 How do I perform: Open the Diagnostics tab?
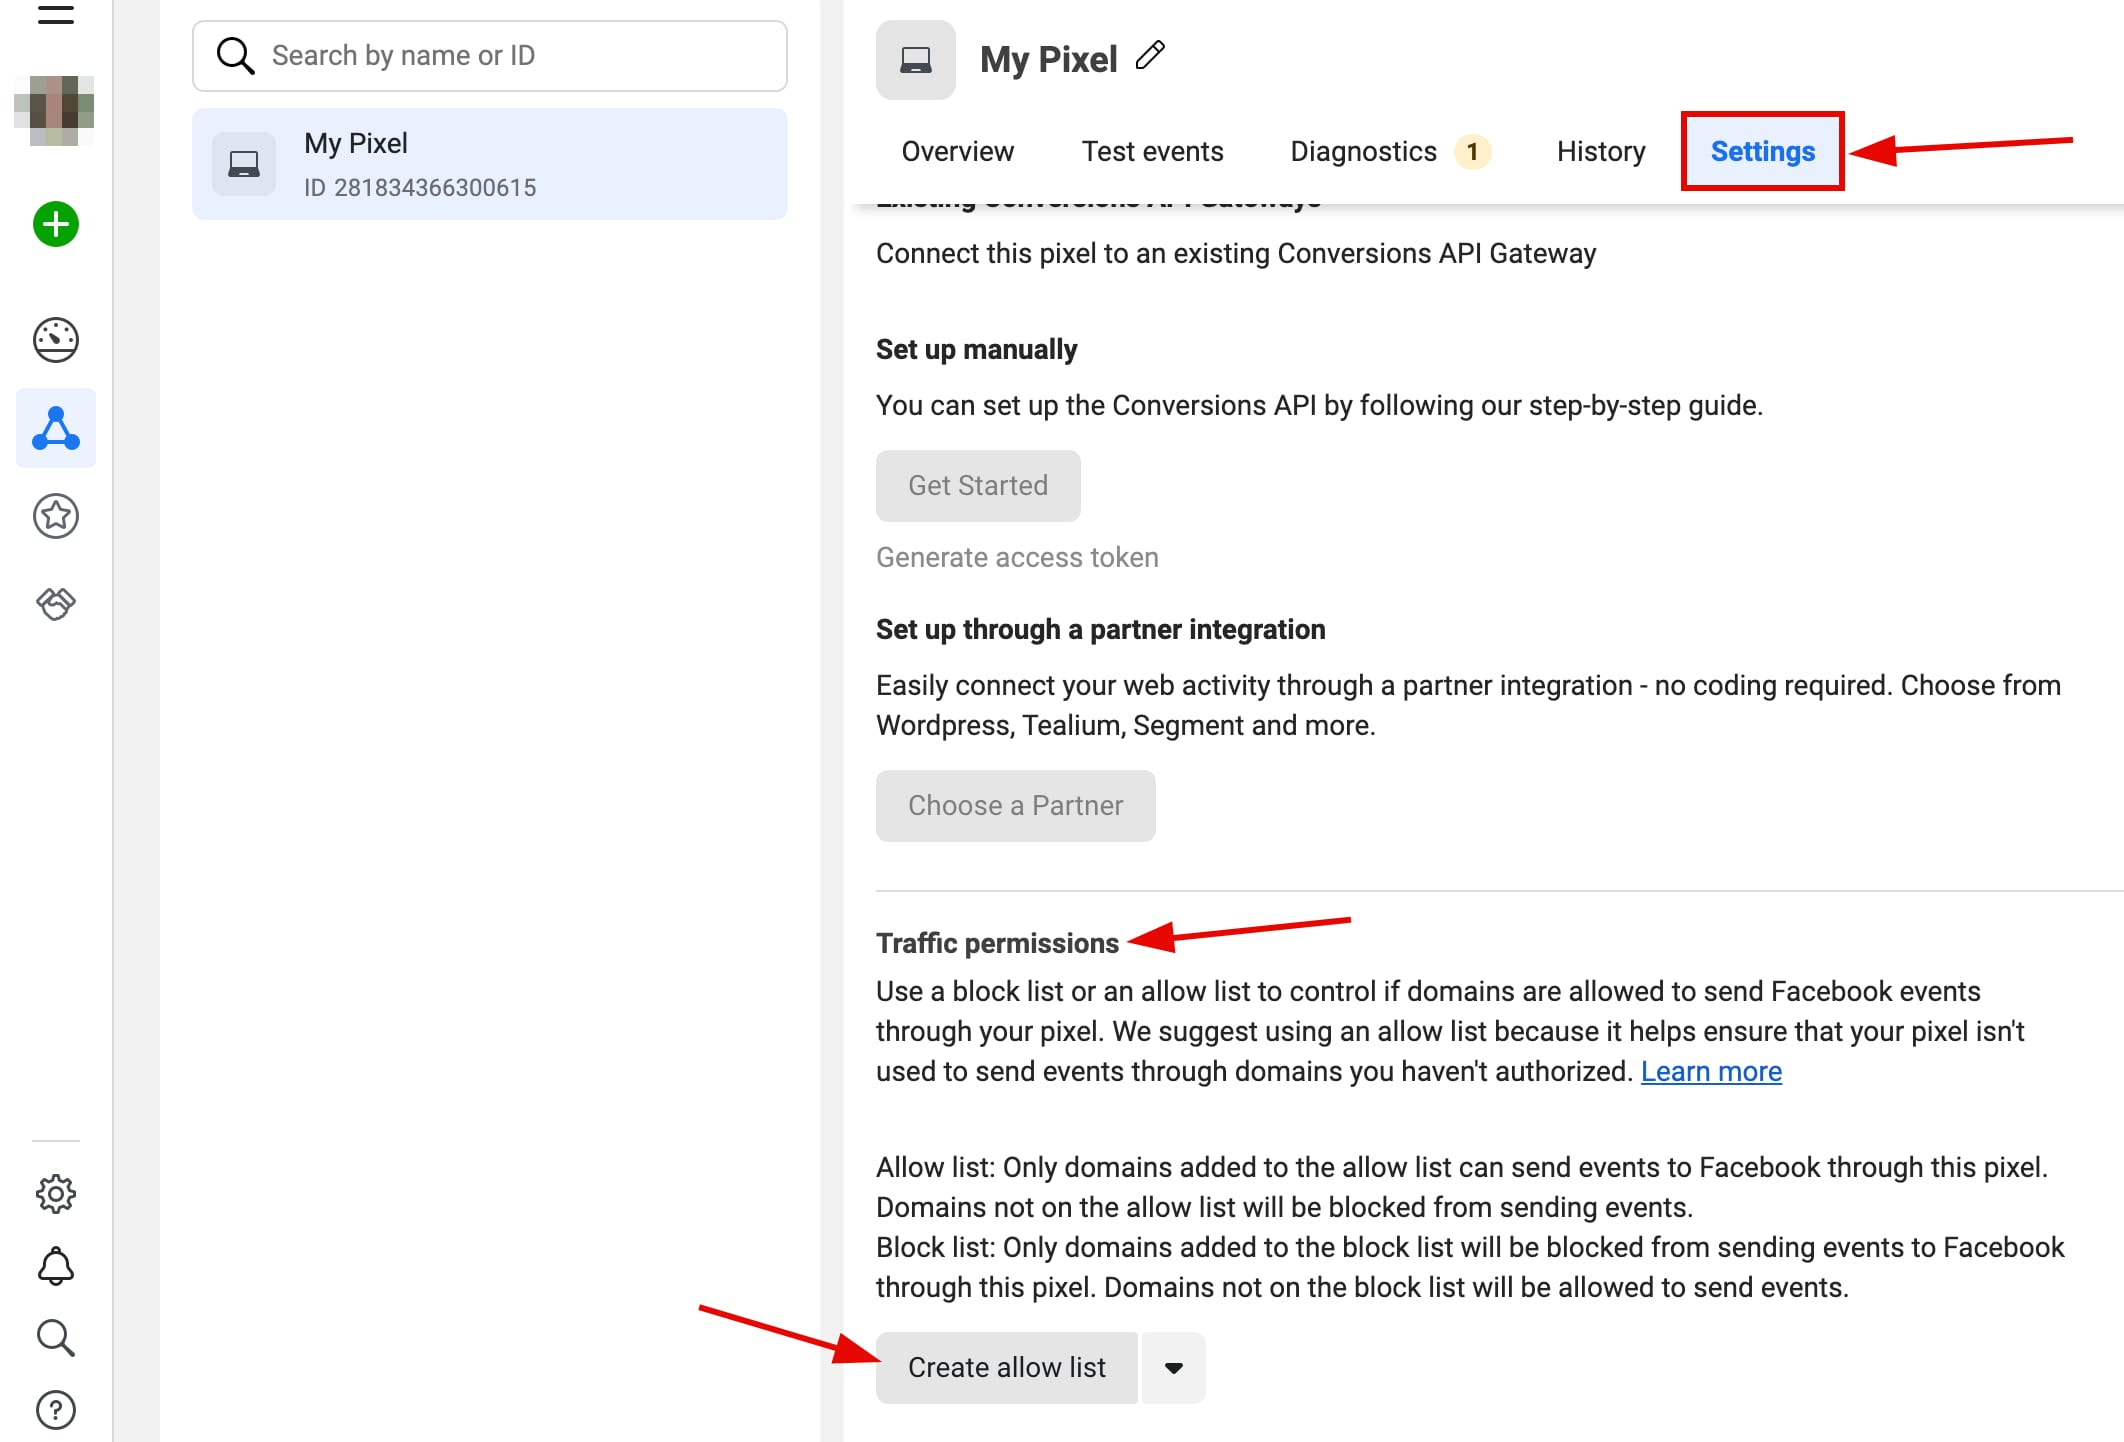click(x=1362, y=151)
